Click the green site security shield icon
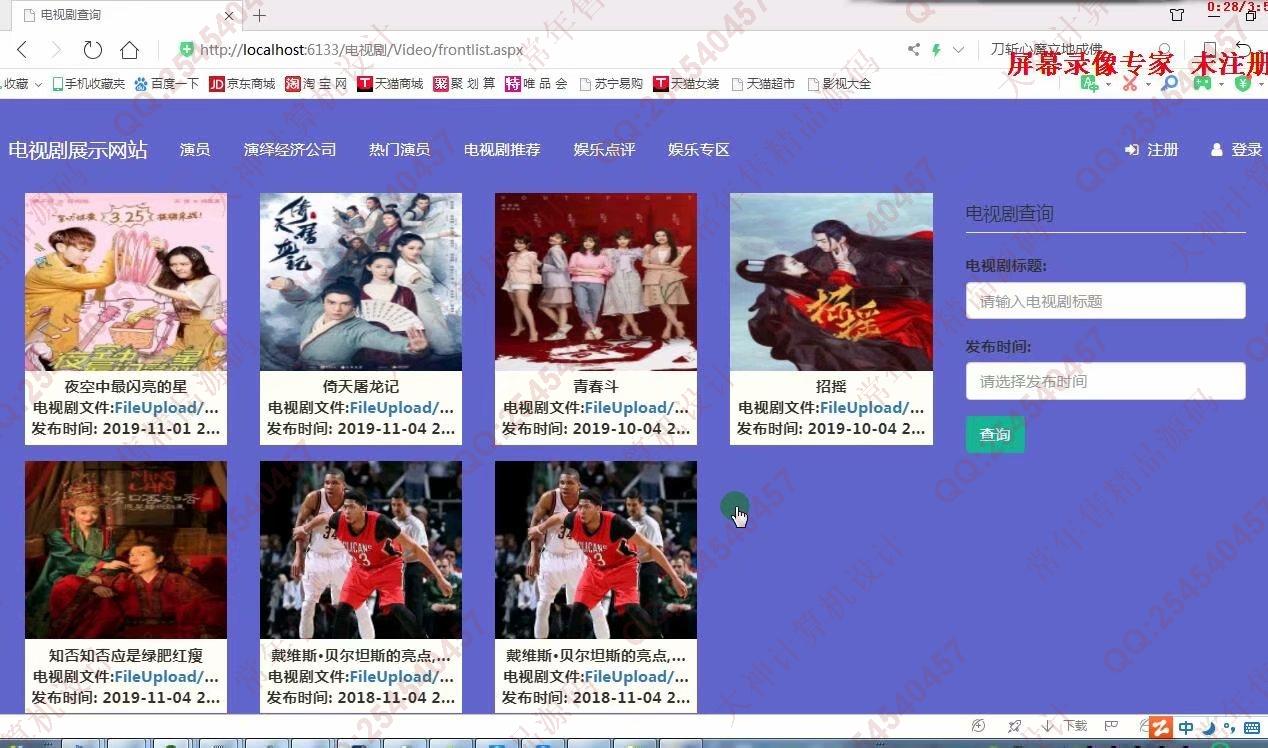The height and width of the screenshot is (748, 1268). (186, 49)
